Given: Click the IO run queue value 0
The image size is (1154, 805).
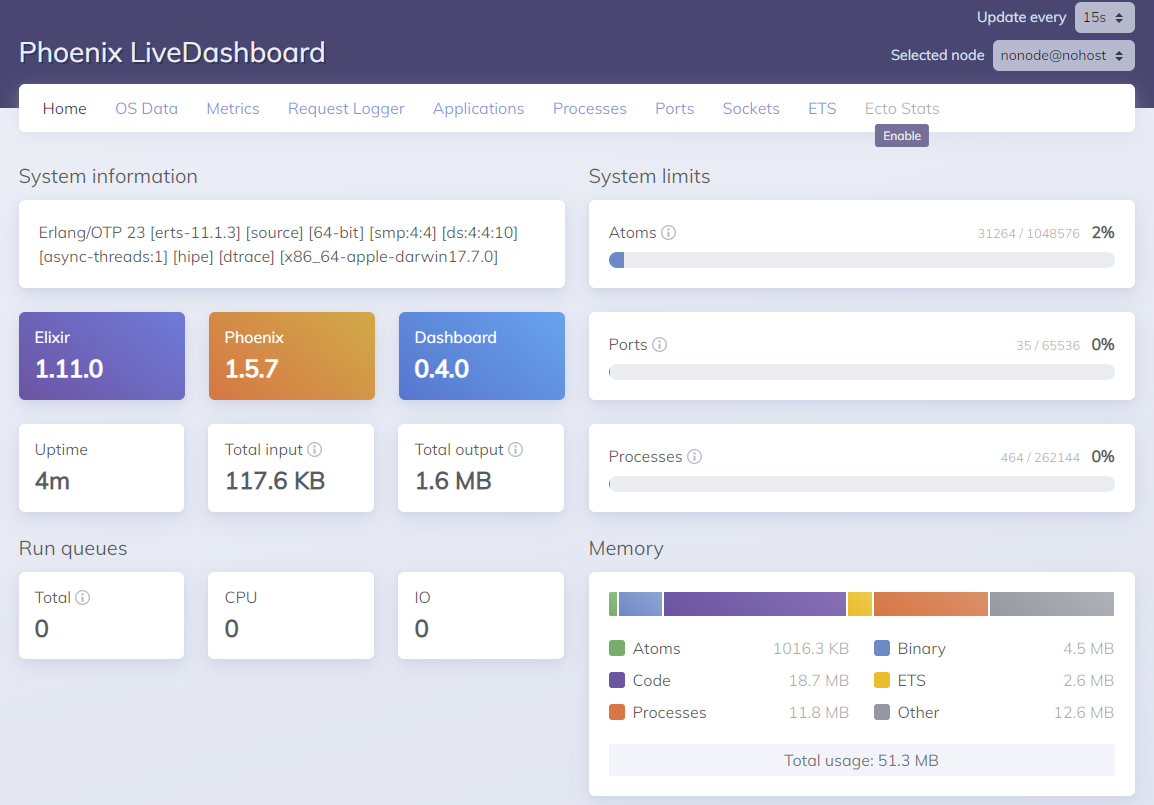Looking at the screenshot, I should point(421,628).
